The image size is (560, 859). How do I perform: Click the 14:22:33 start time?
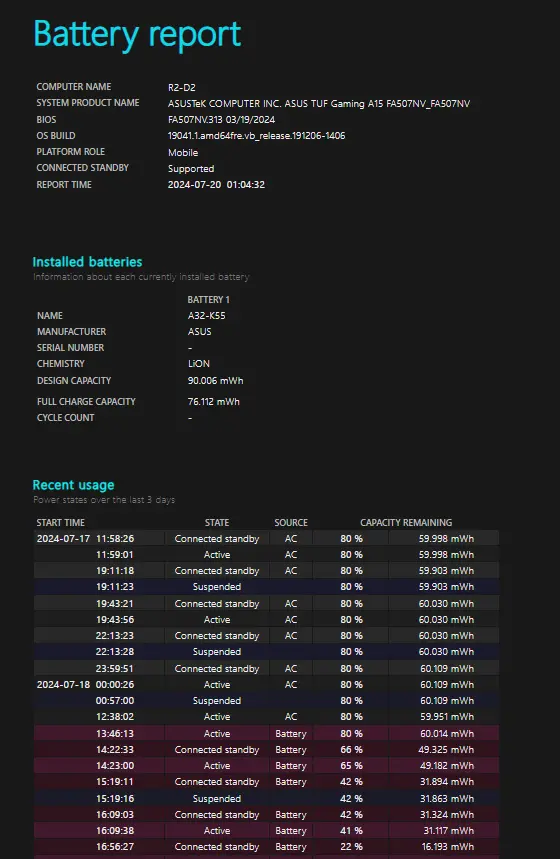coord(115,749)
